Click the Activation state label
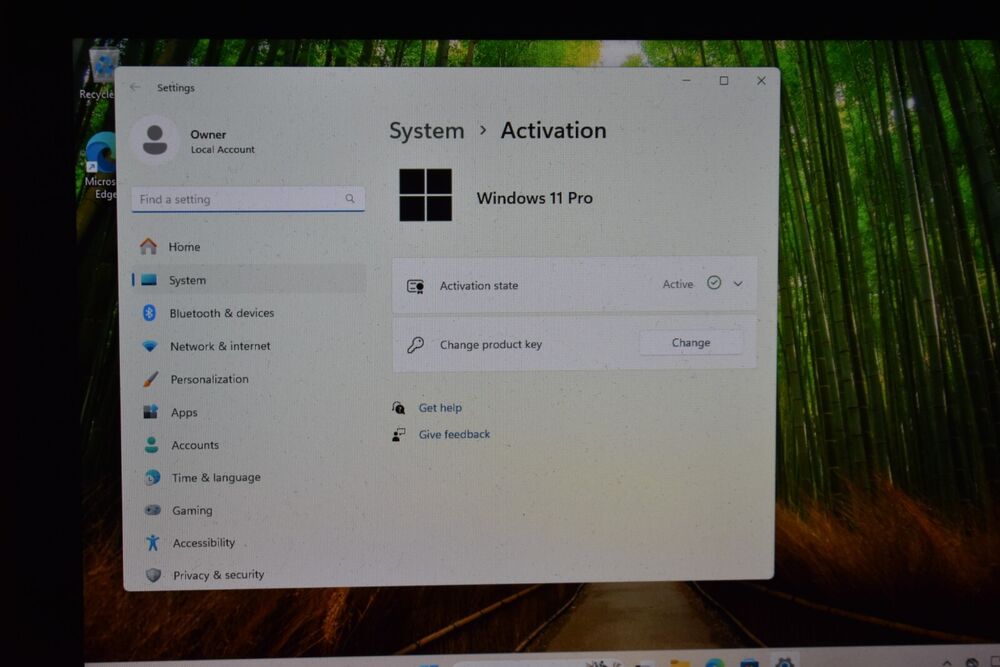 [x=479, y=286]
